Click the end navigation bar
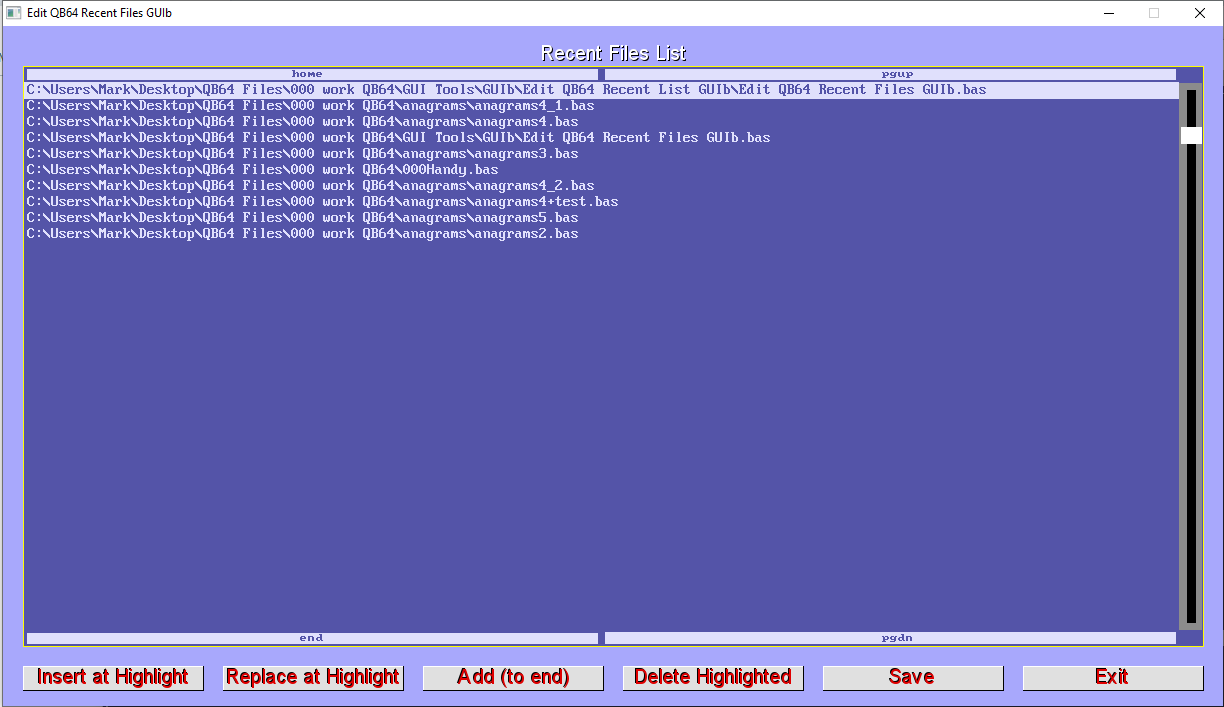 pos(312,638)
